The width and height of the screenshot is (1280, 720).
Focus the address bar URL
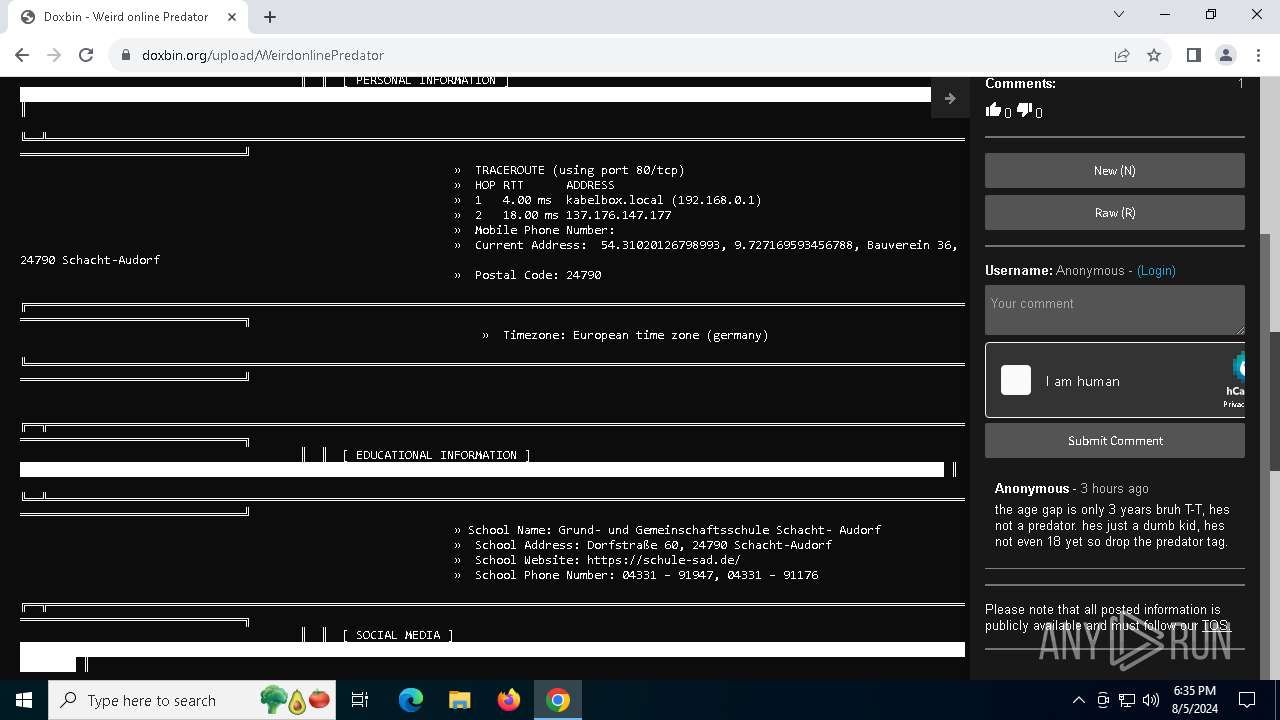pyautogui.click(x=263, y=55)
